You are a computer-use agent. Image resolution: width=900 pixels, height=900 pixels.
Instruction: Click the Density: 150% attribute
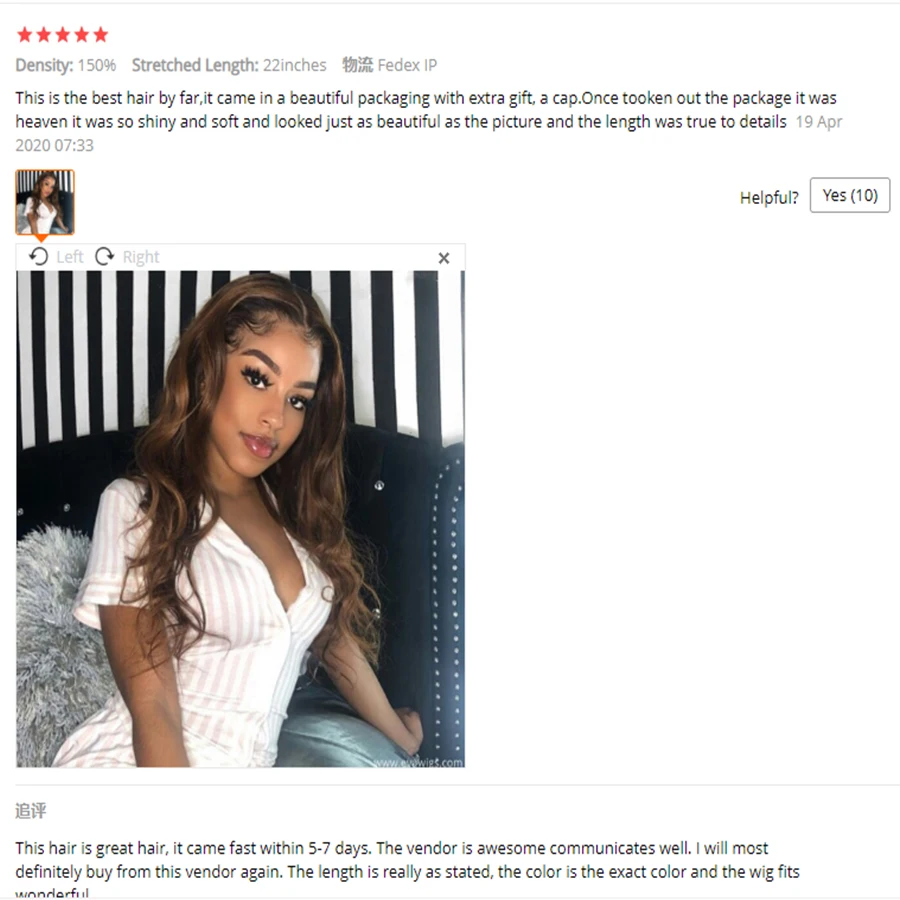pos(65,65)
